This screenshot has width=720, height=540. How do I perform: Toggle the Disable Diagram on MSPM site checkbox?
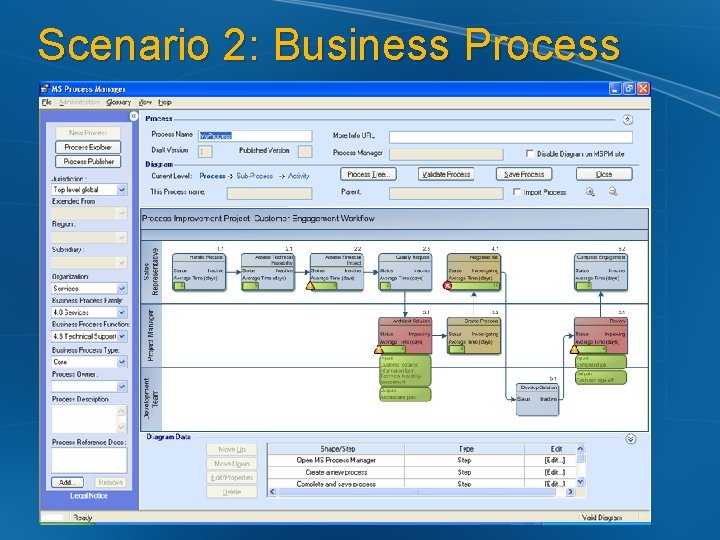(x=530, y=153)
